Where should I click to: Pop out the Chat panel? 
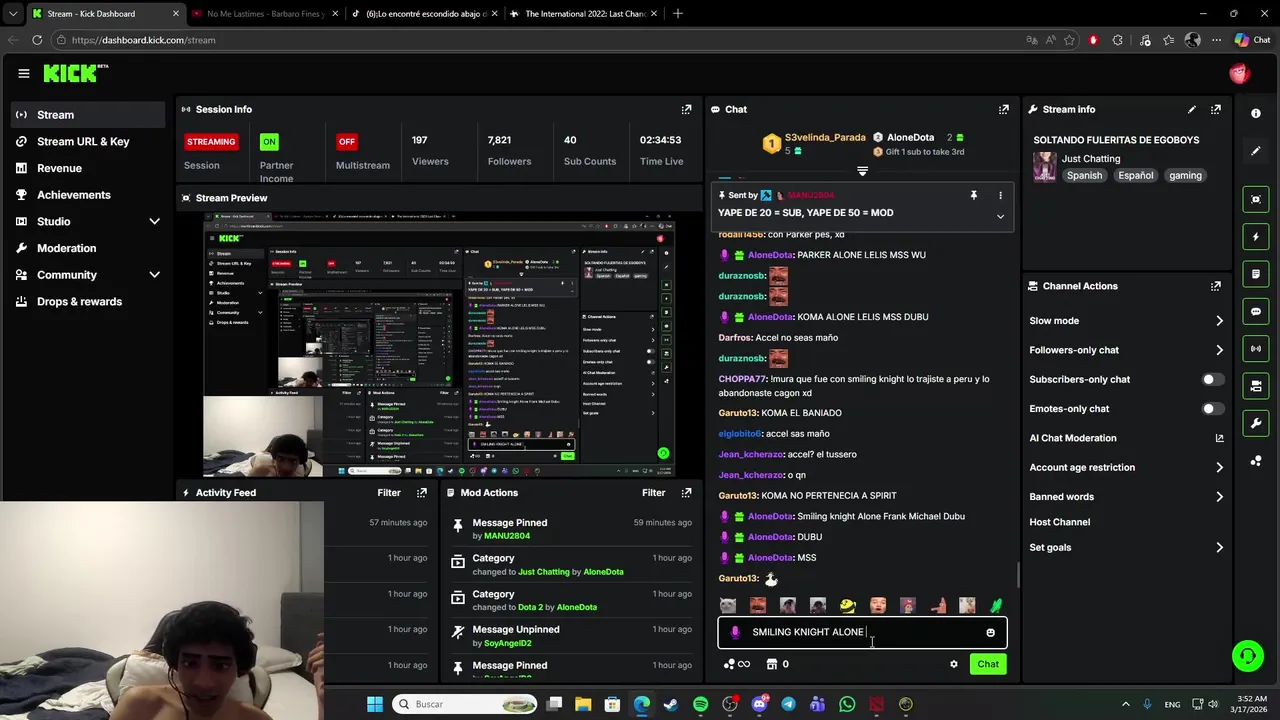[x=1003, y=109]
